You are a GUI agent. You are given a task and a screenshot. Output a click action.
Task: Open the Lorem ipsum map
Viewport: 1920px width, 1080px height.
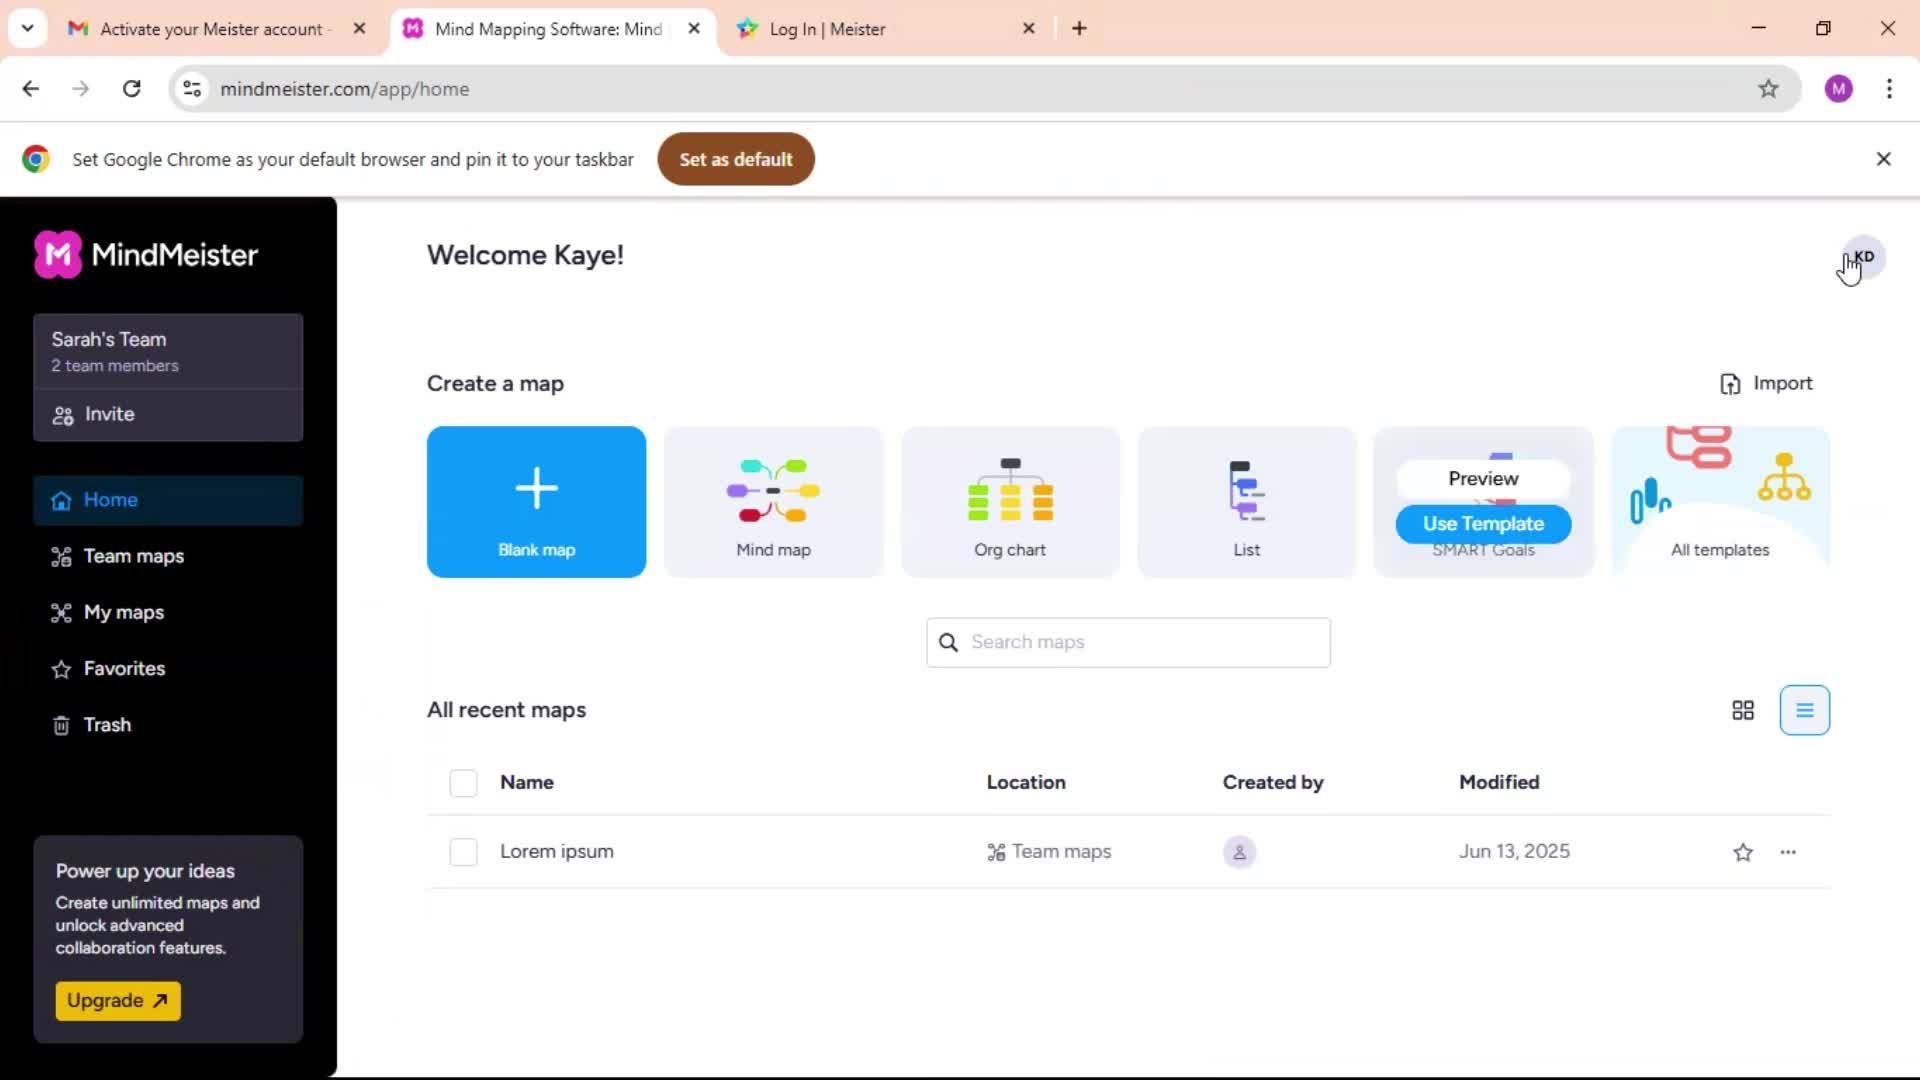point(557,852)
